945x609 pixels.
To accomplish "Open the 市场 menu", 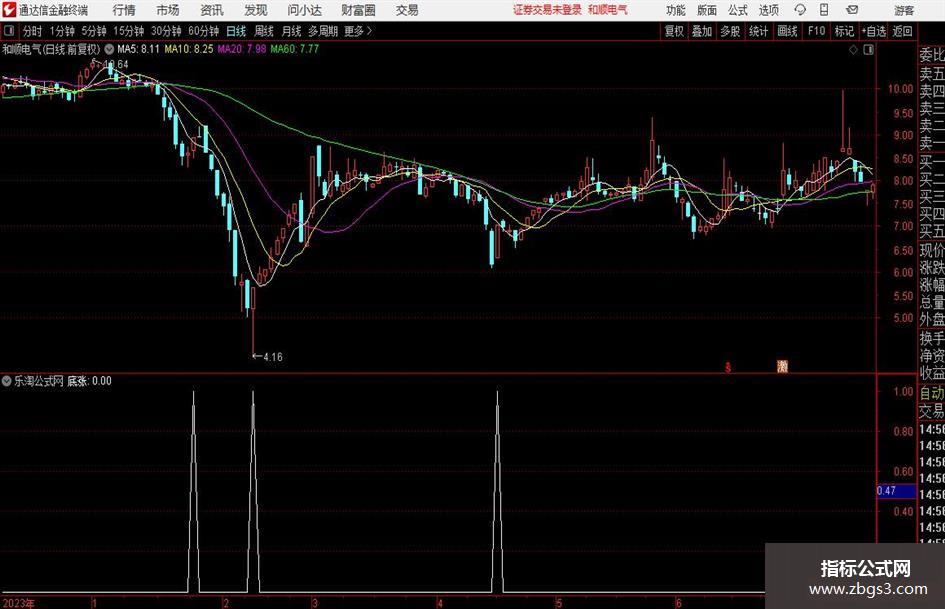I will (x=168, y=10).
